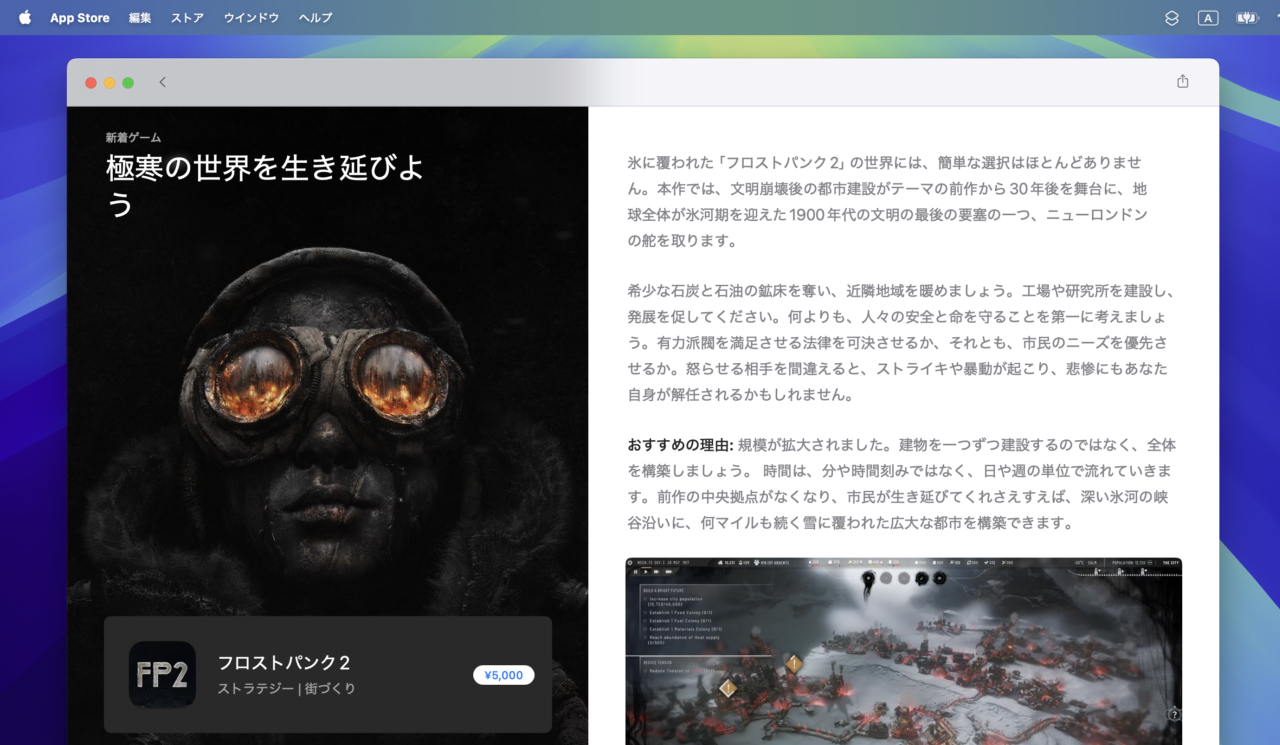This screenshot has height=745, width=1280.
Task: Open the App Store menu
Action: coord(80,18)
